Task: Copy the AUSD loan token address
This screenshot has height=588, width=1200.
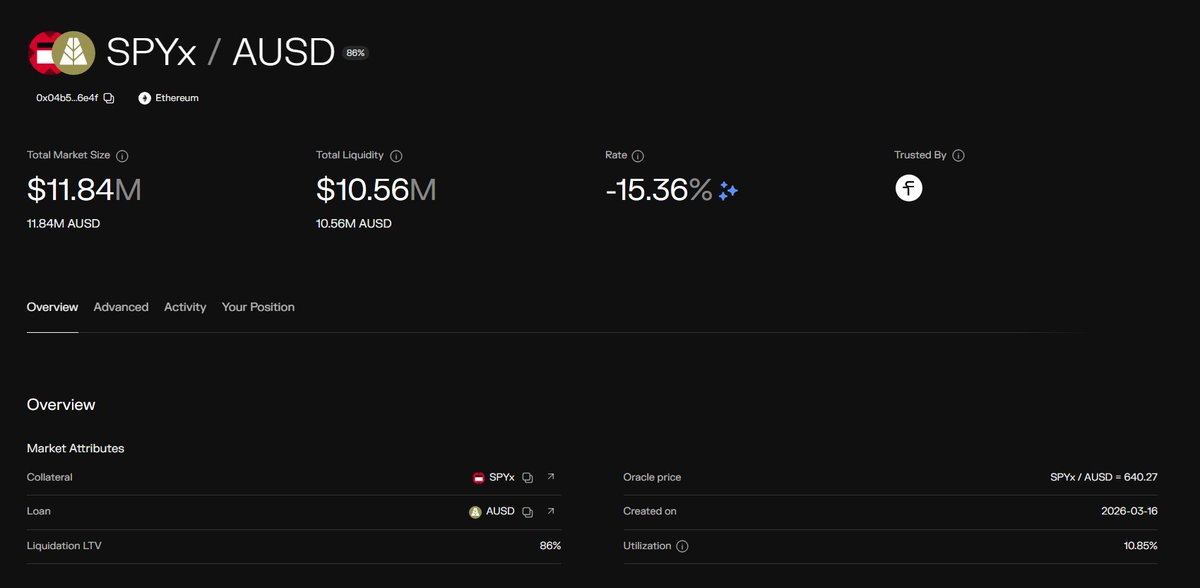Action: tap(528, 512)
